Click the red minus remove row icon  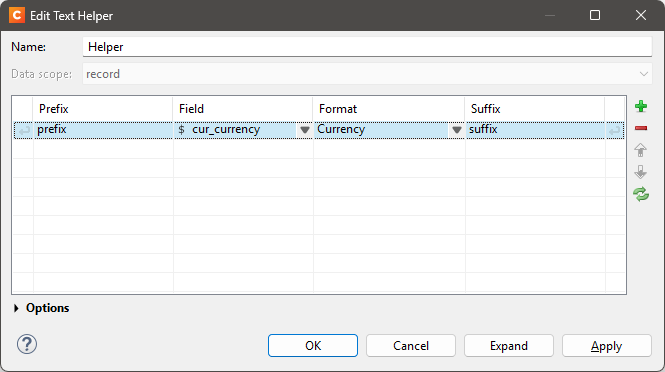click(x=641, y=128)
